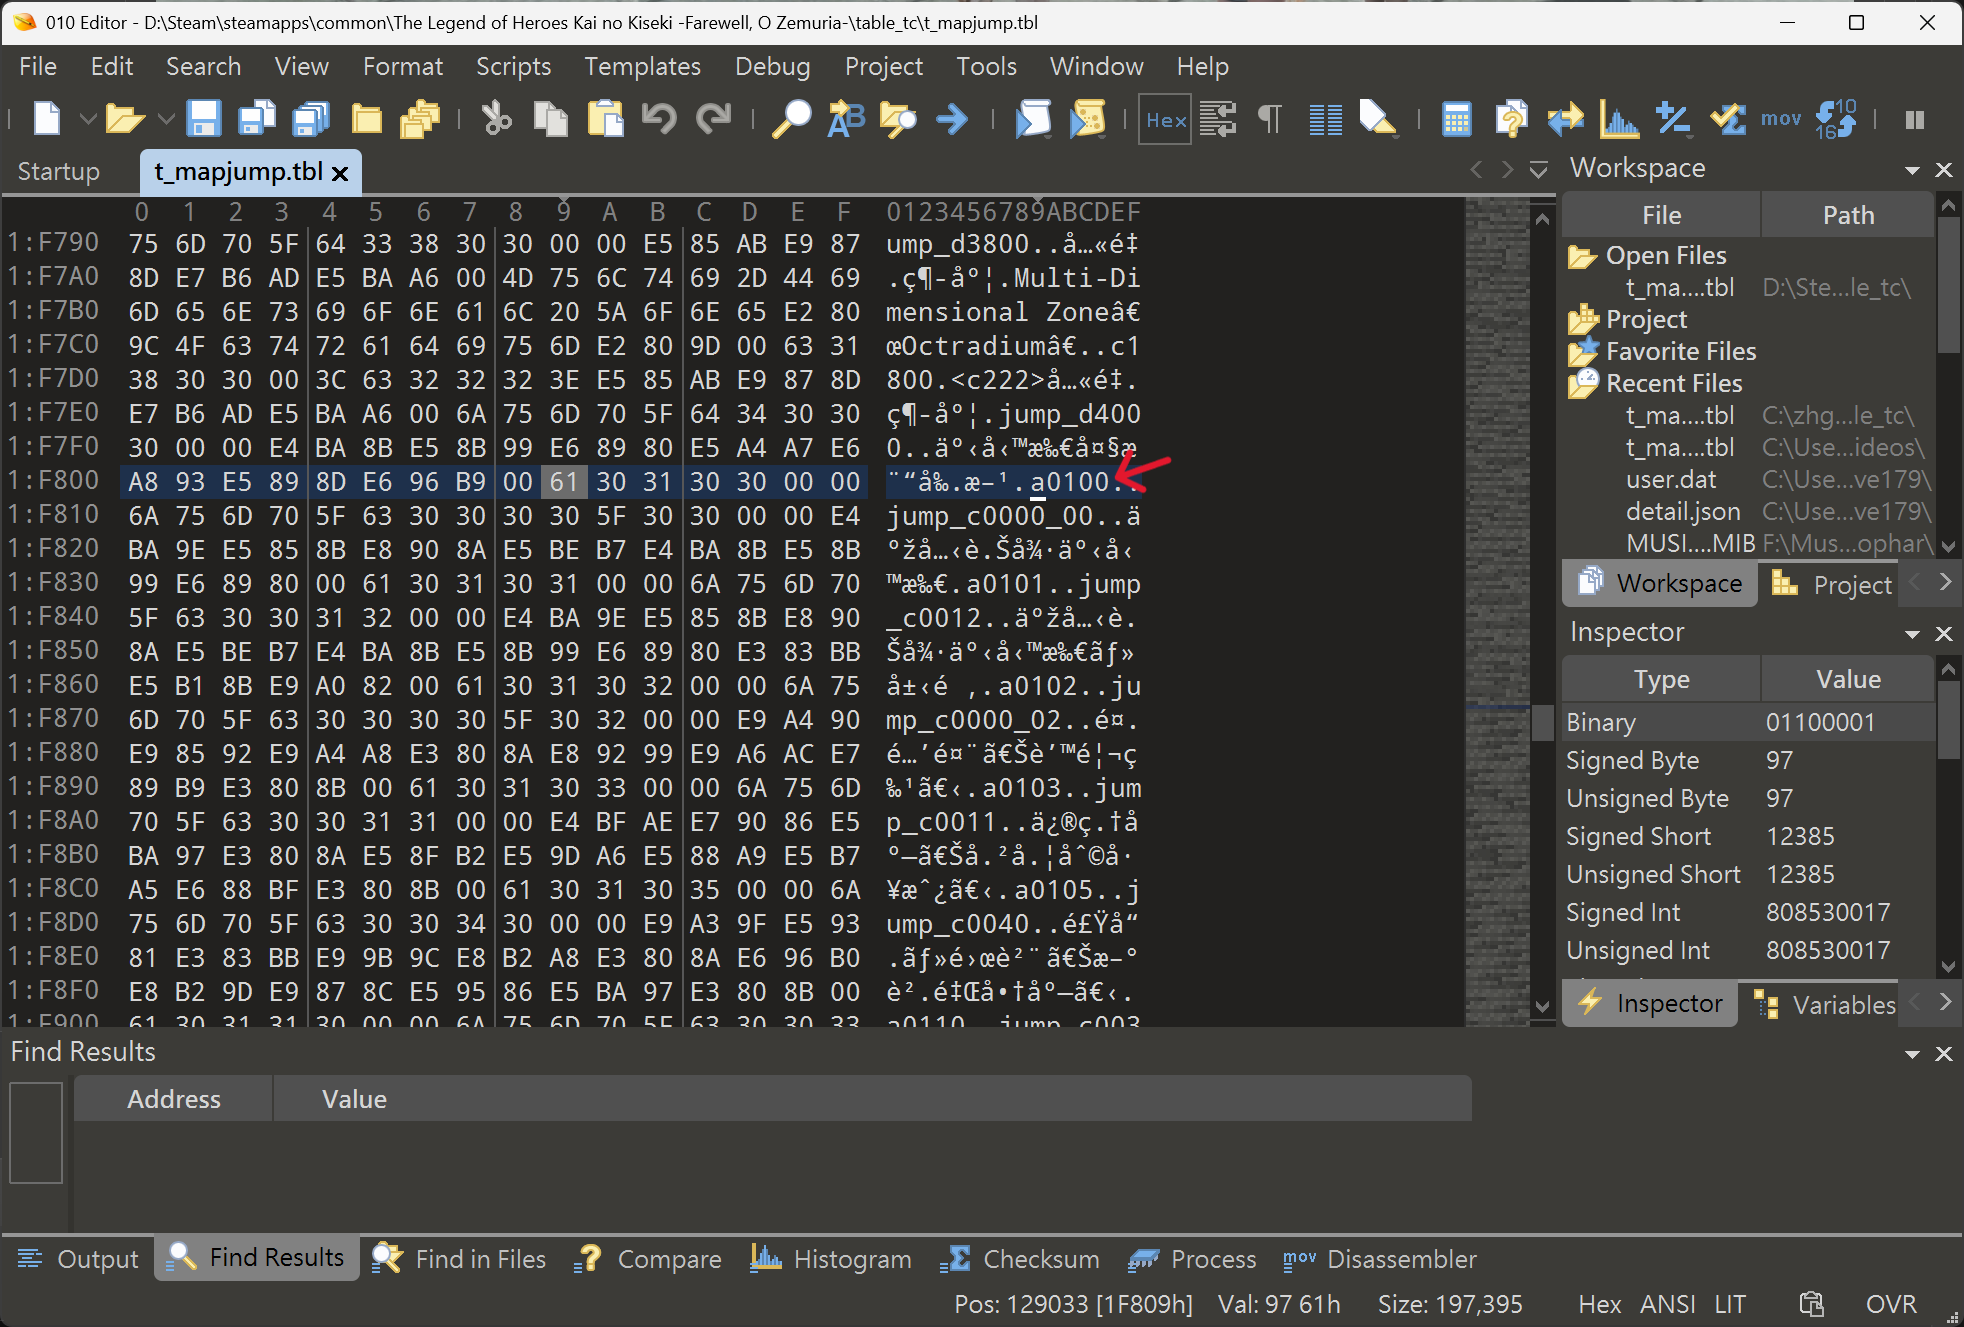Toggle the line wrap icon

click(1218, 119)
